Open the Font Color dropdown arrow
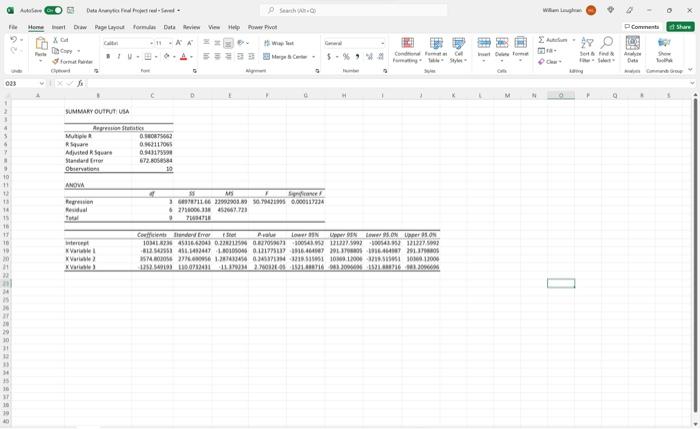The height and width of the screenshot is (429, 700). (192, 57)
